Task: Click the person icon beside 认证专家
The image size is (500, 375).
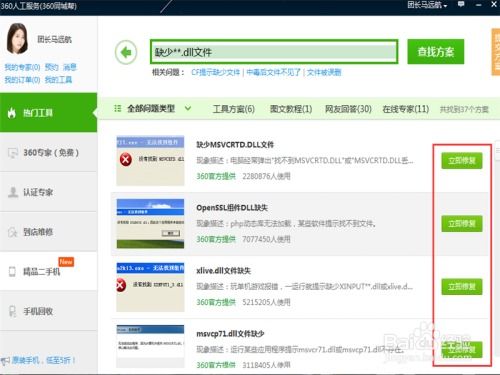Action: point(13,192)
